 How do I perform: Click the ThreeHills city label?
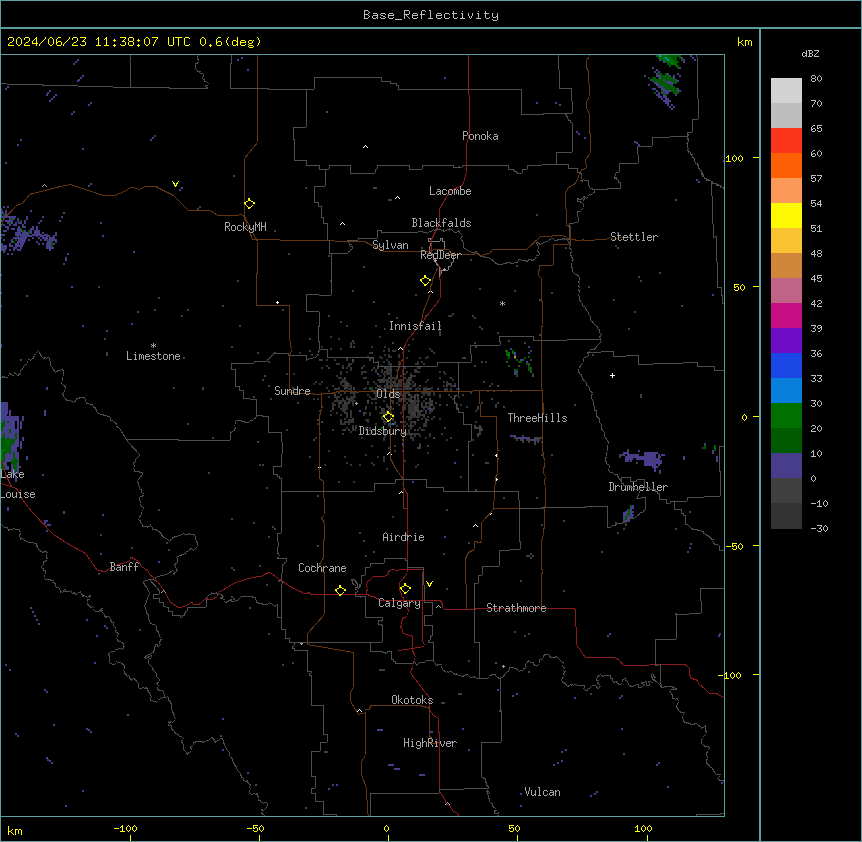pyautogui.click(x=537, y=418)
